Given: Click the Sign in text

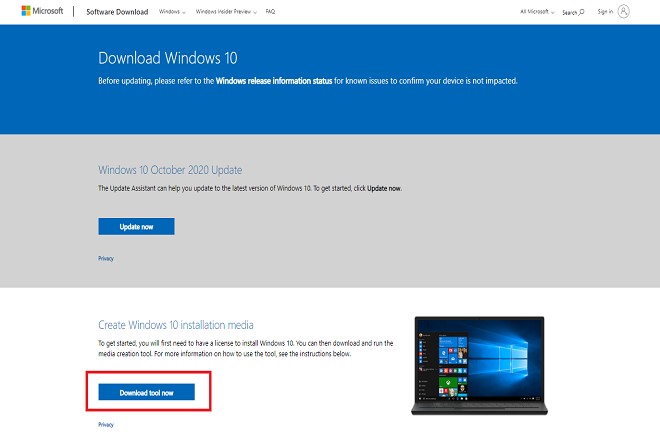Looking at the screenshot, I should [x=605, y=12].
